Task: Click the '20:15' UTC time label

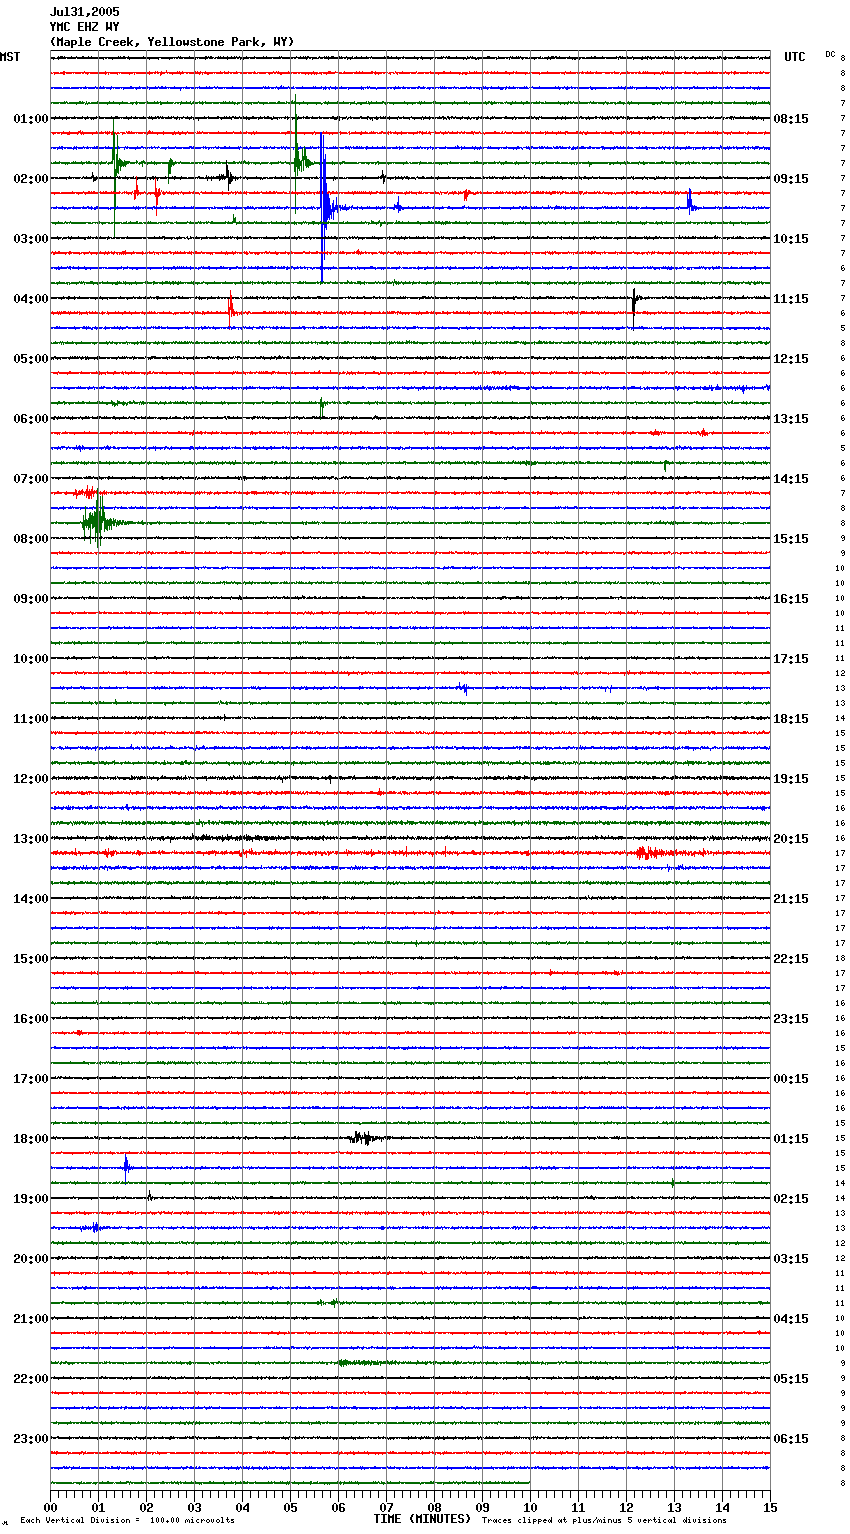Action: pyautogui.click(x=791, y=839)
